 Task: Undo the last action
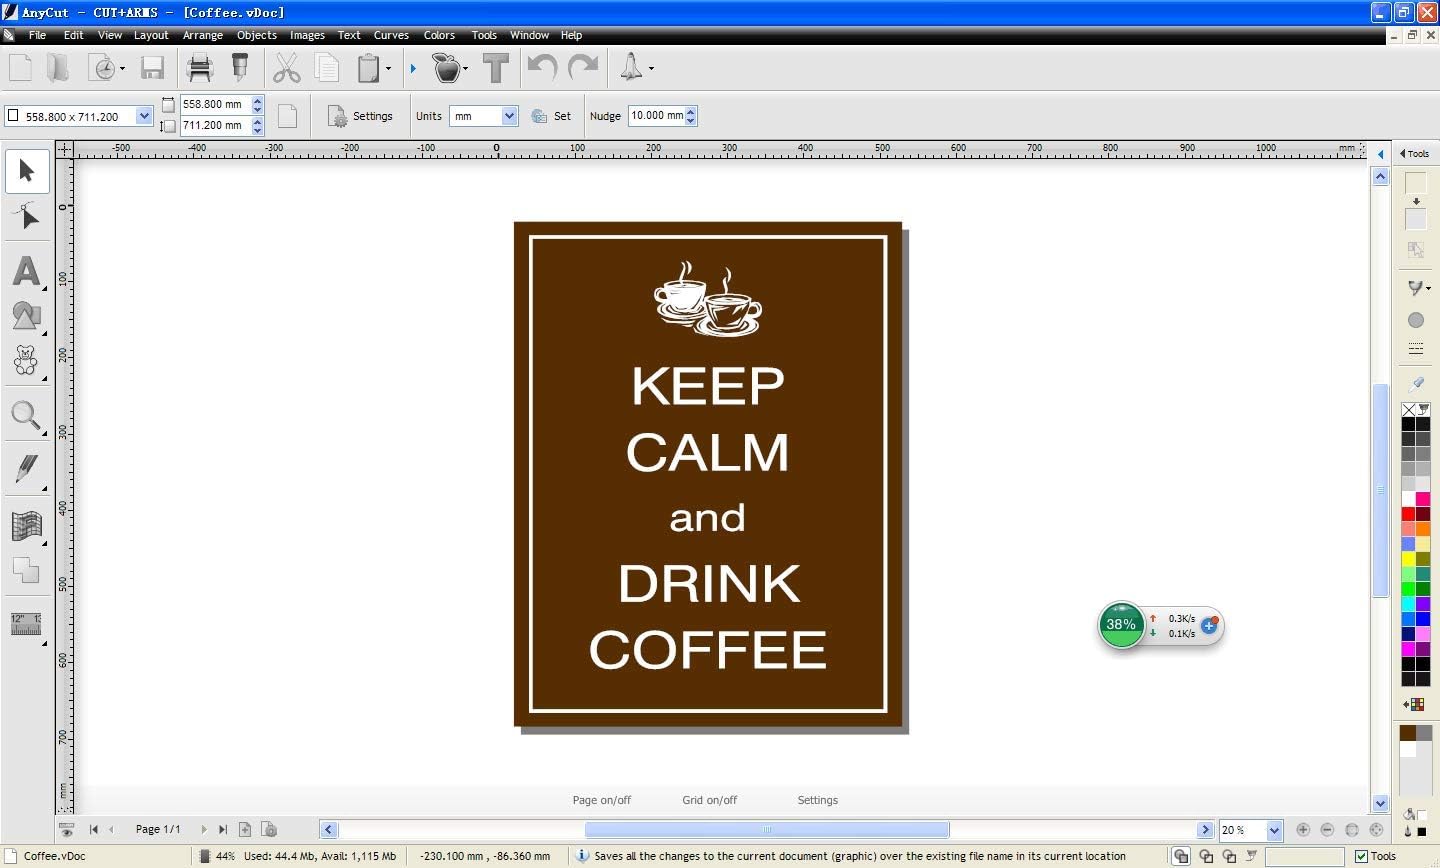pos(542,68)
